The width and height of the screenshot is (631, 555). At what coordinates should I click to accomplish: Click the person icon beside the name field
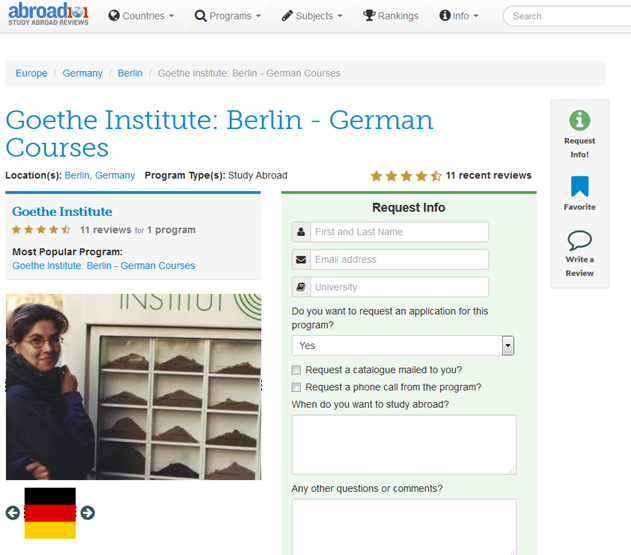301,232
